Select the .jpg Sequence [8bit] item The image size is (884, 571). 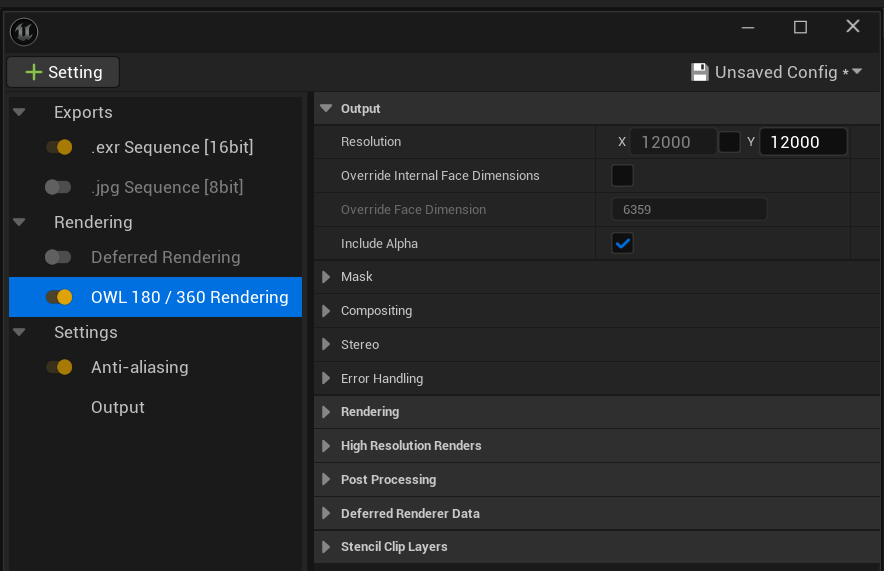tap(167, 187)
